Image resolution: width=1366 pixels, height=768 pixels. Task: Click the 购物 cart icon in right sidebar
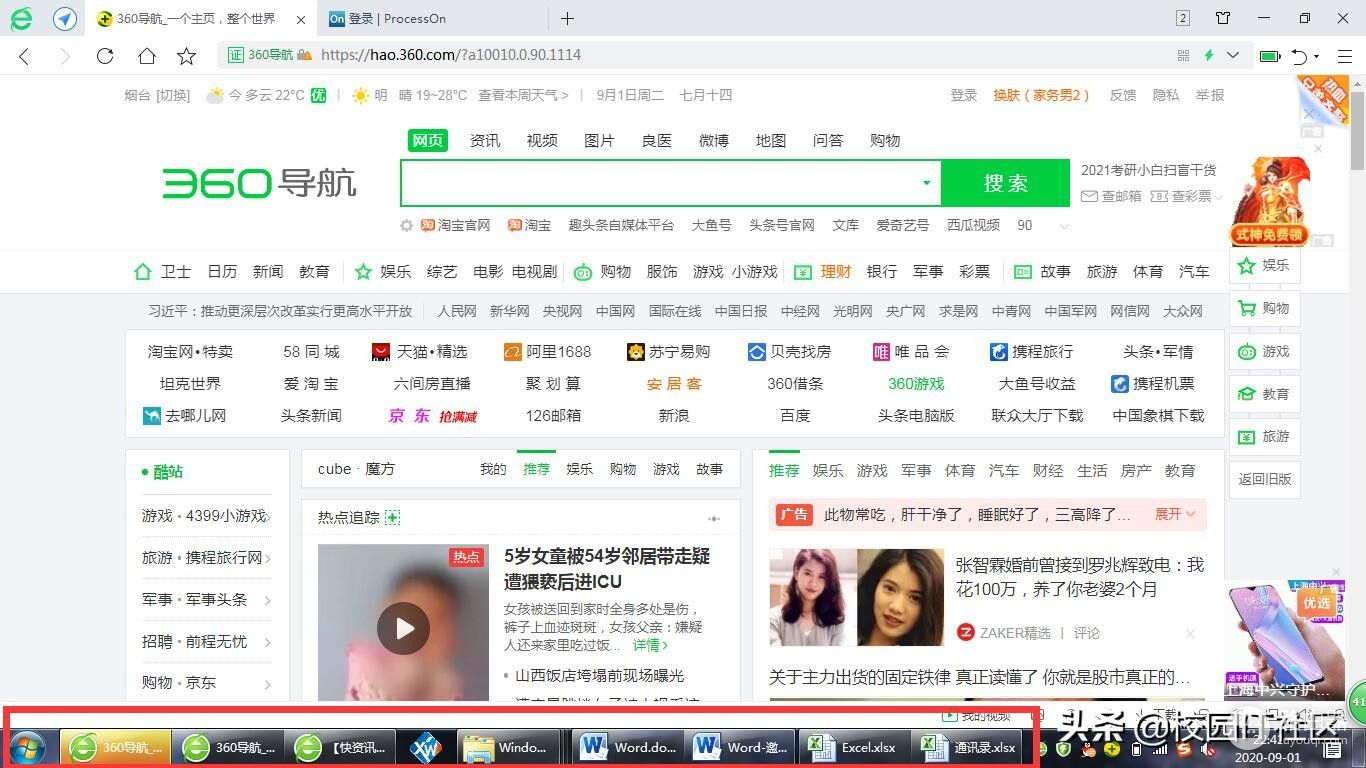pyautogui.click(x=1247, y=309)
